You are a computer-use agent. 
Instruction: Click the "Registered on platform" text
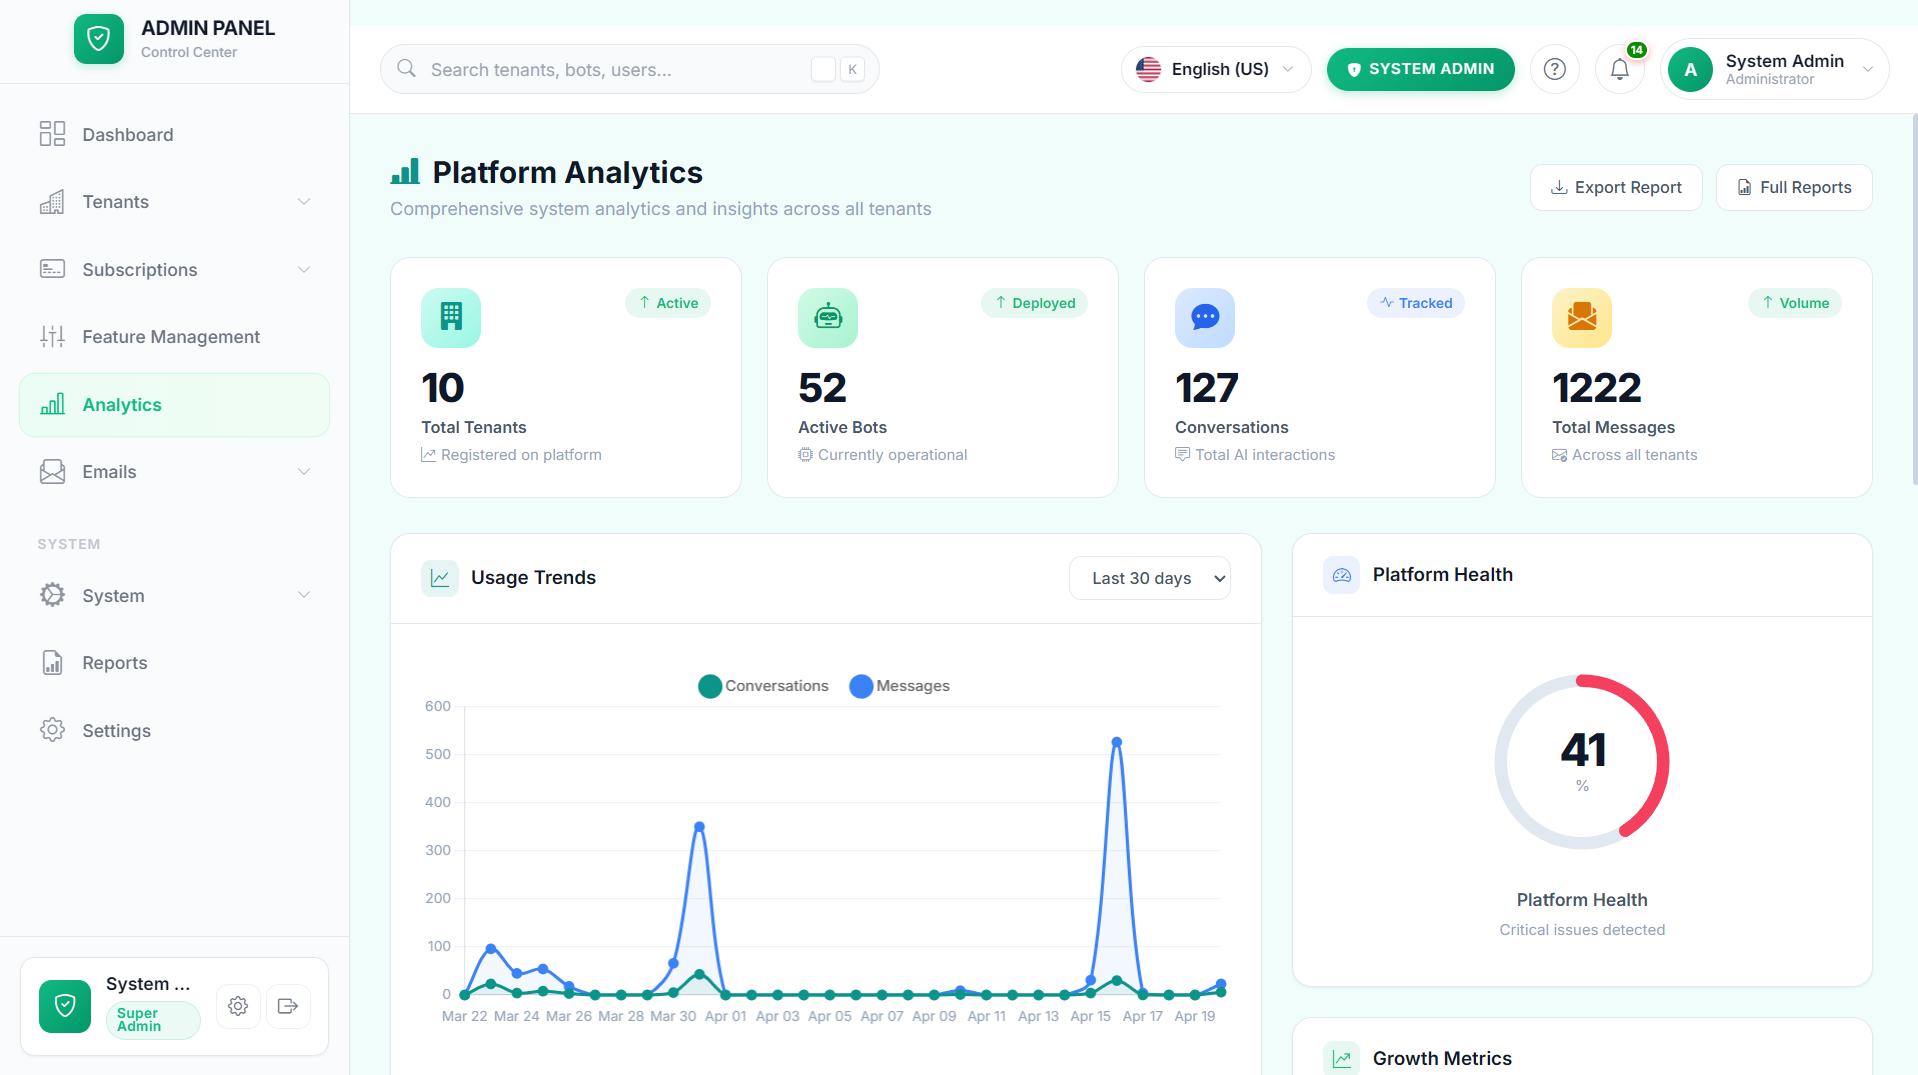521,455
